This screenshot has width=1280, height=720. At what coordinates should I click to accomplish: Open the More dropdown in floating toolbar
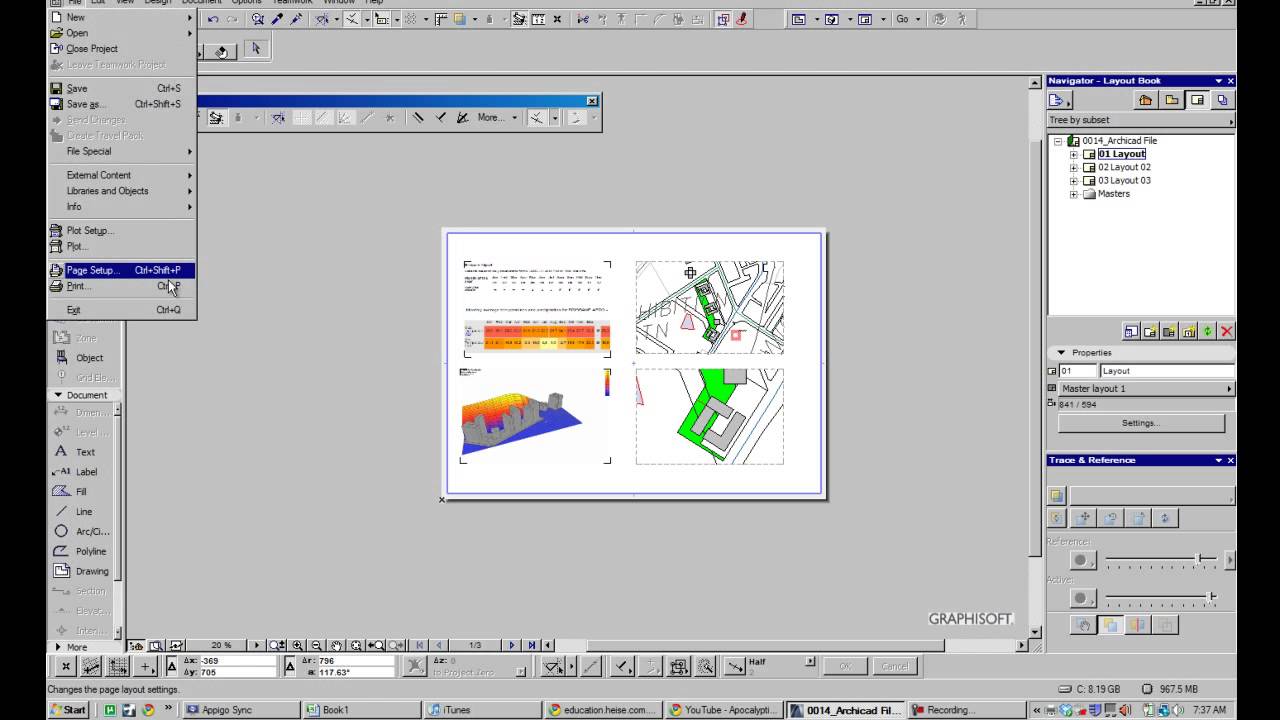(x=496, y=118)
